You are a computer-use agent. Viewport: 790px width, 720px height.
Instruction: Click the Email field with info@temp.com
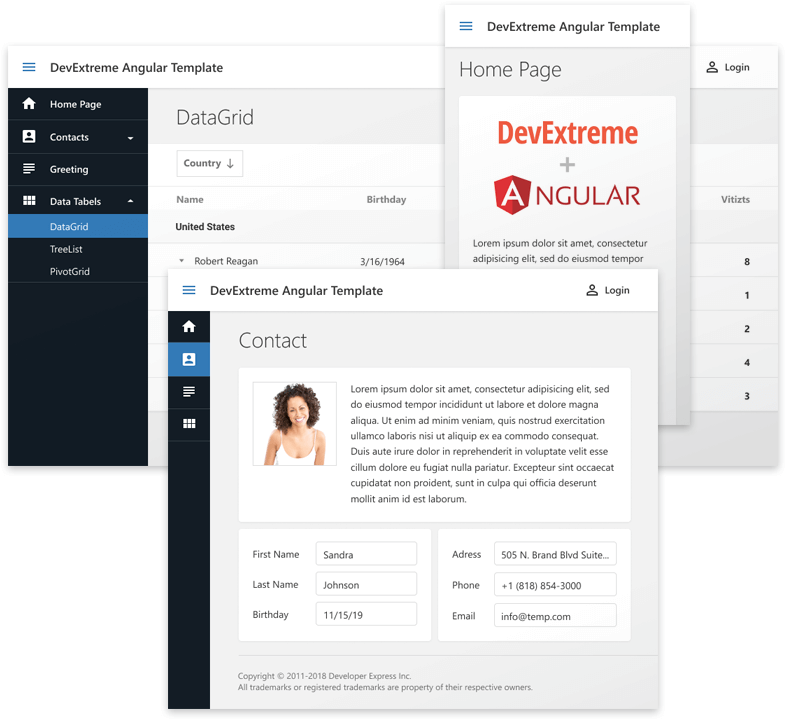(x=555, y=616)
